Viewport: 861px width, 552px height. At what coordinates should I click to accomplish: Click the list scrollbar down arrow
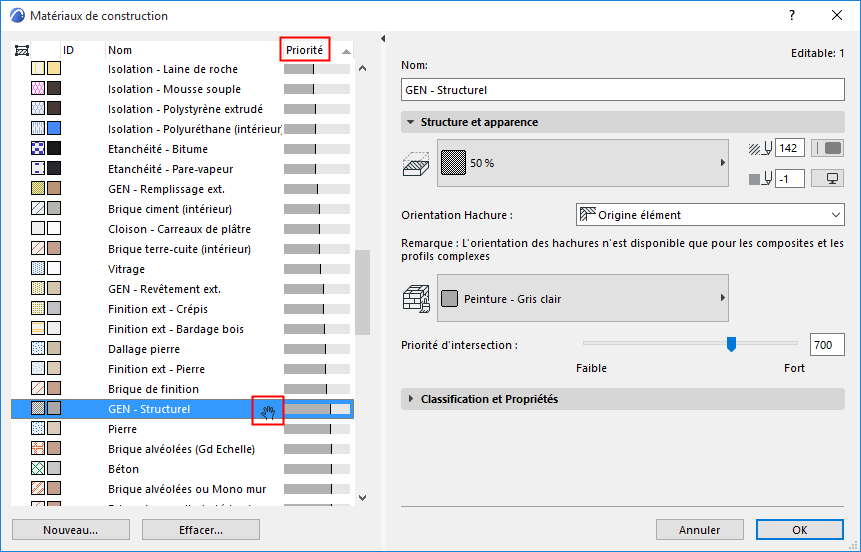tap(362, 498)
